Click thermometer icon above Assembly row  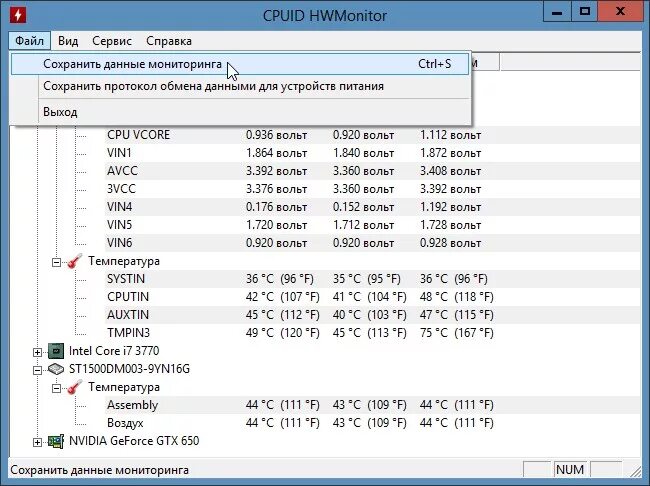click(75, 387)
